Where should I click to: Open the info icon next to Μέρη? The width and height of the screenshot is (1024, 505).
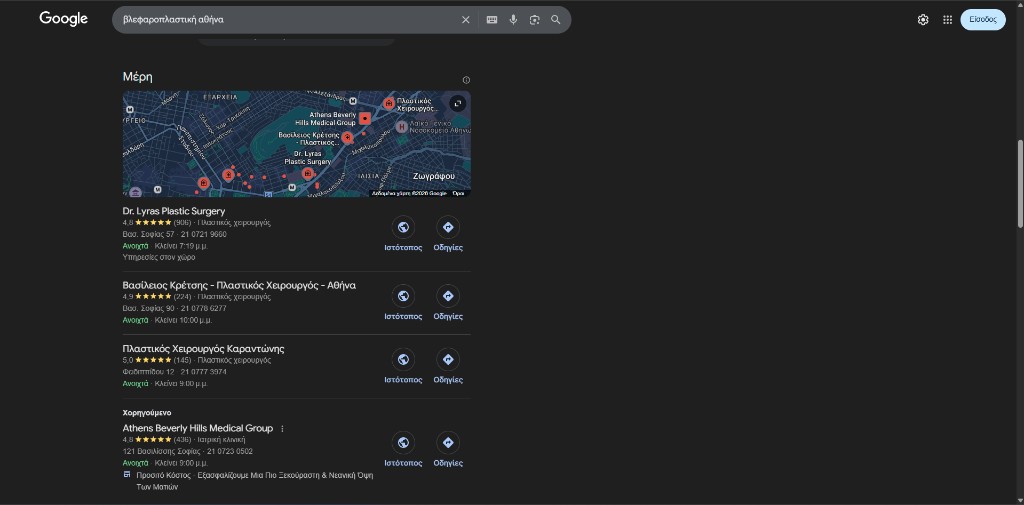pos(466,80)
